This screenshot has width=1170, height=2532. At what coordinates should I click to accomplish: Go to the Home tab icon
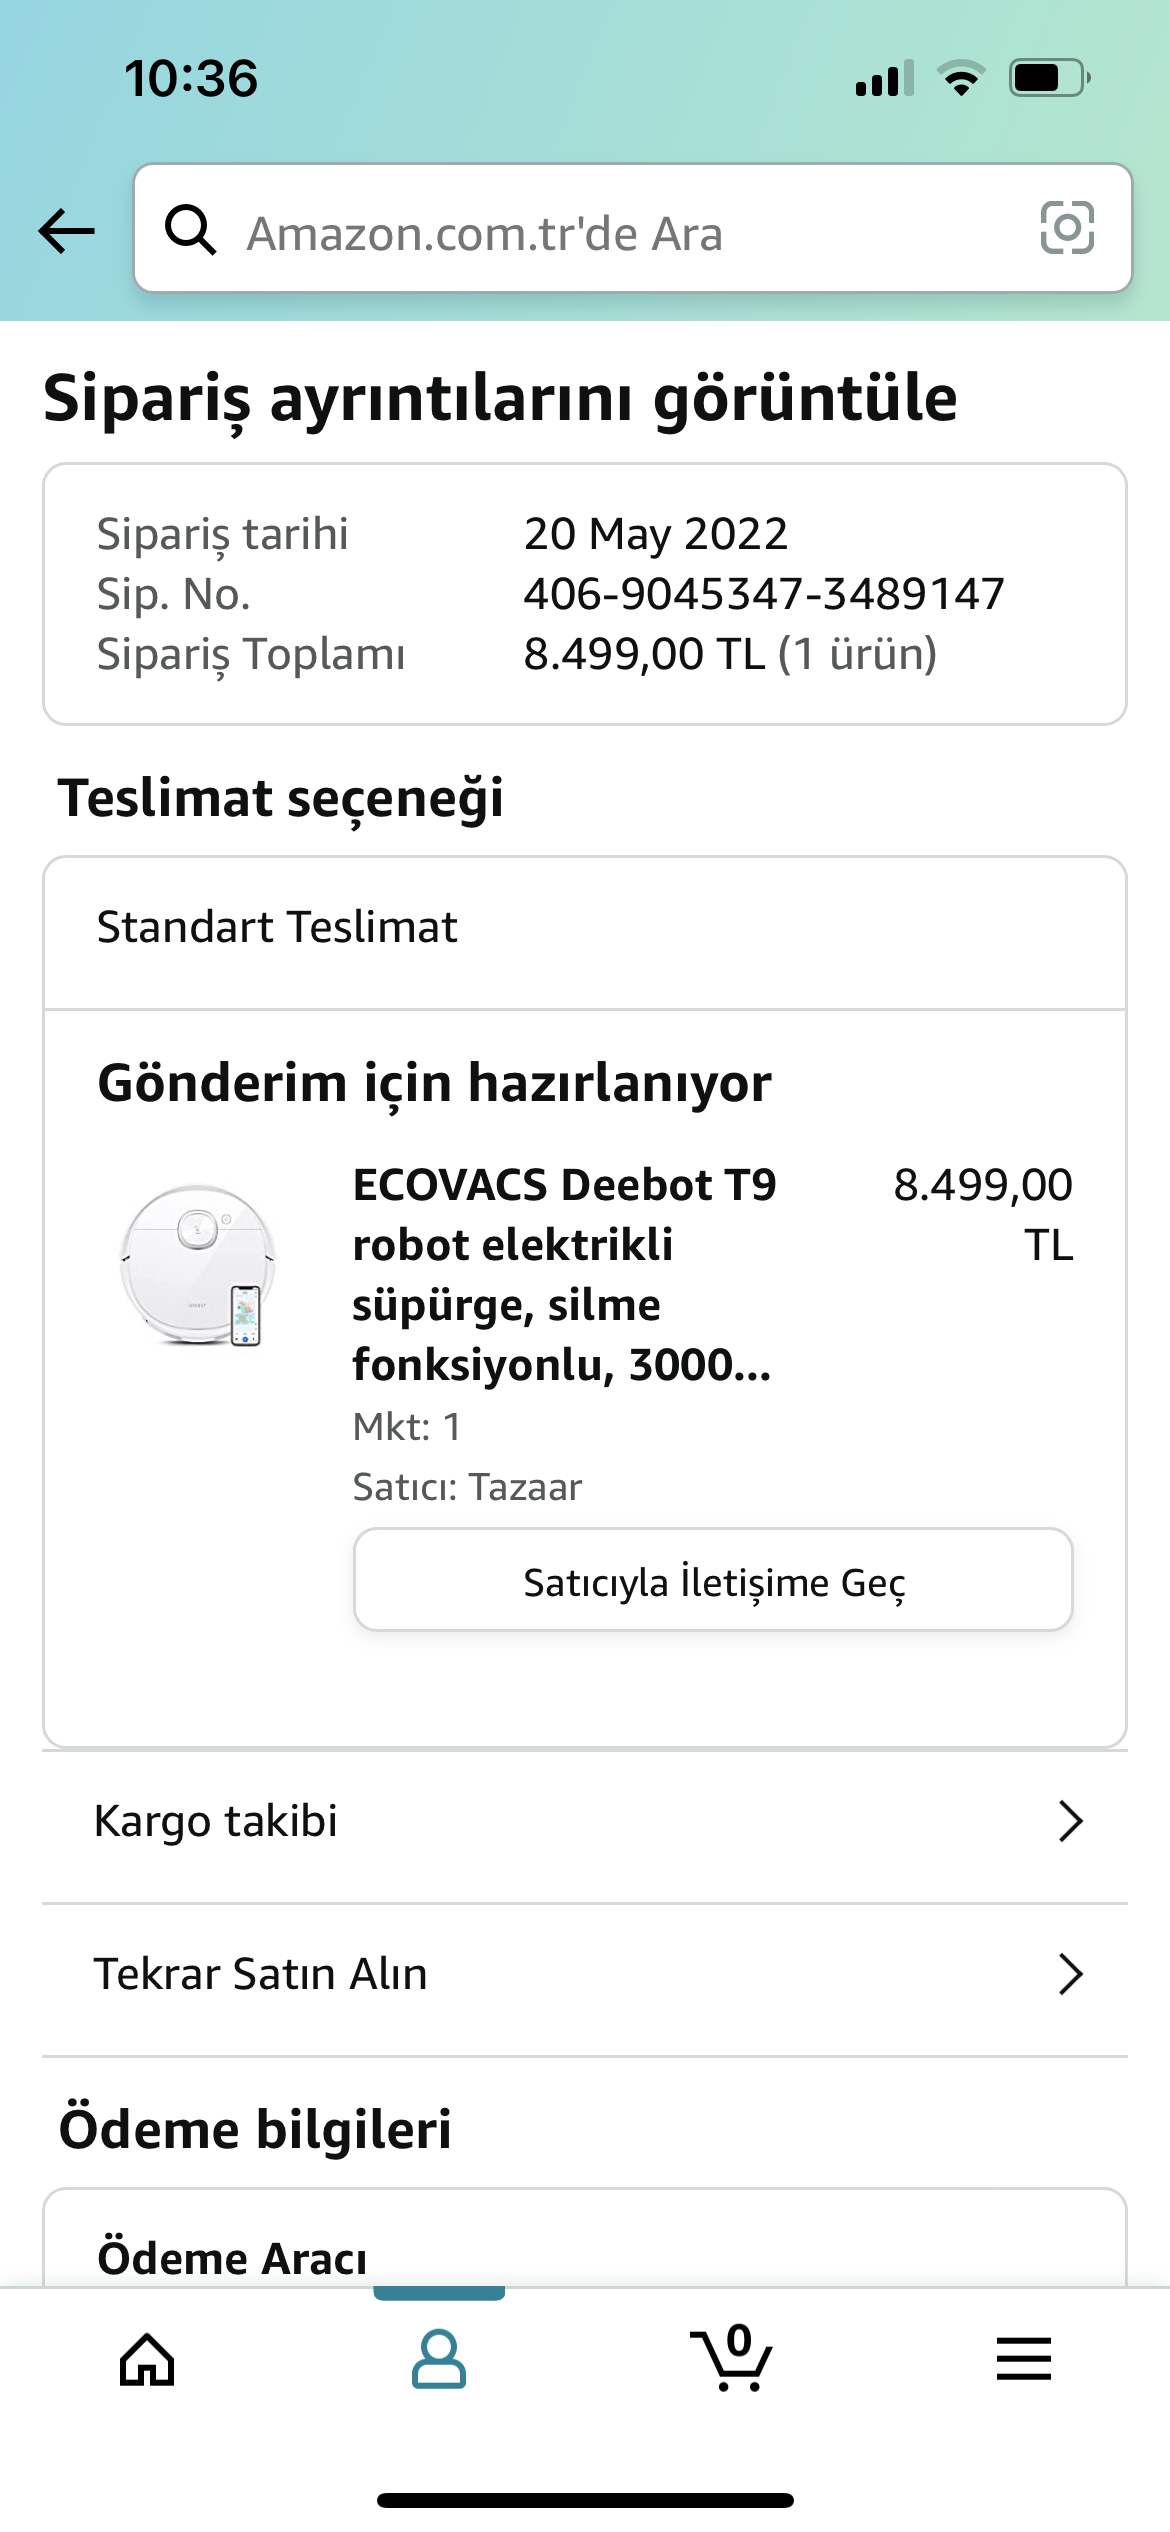pos(147,2359)
